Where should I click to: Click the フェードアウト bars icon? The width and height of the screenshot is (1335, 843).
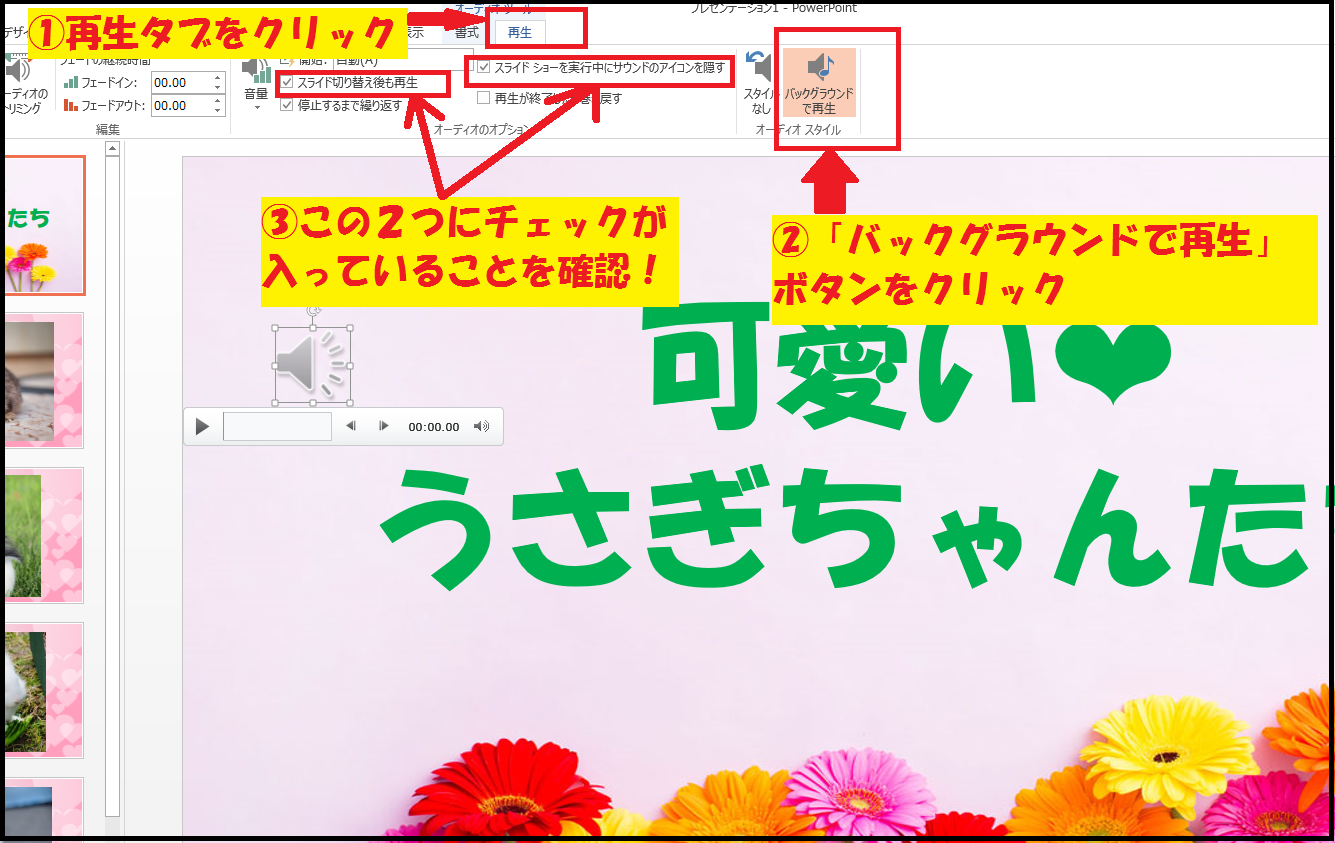70,105
